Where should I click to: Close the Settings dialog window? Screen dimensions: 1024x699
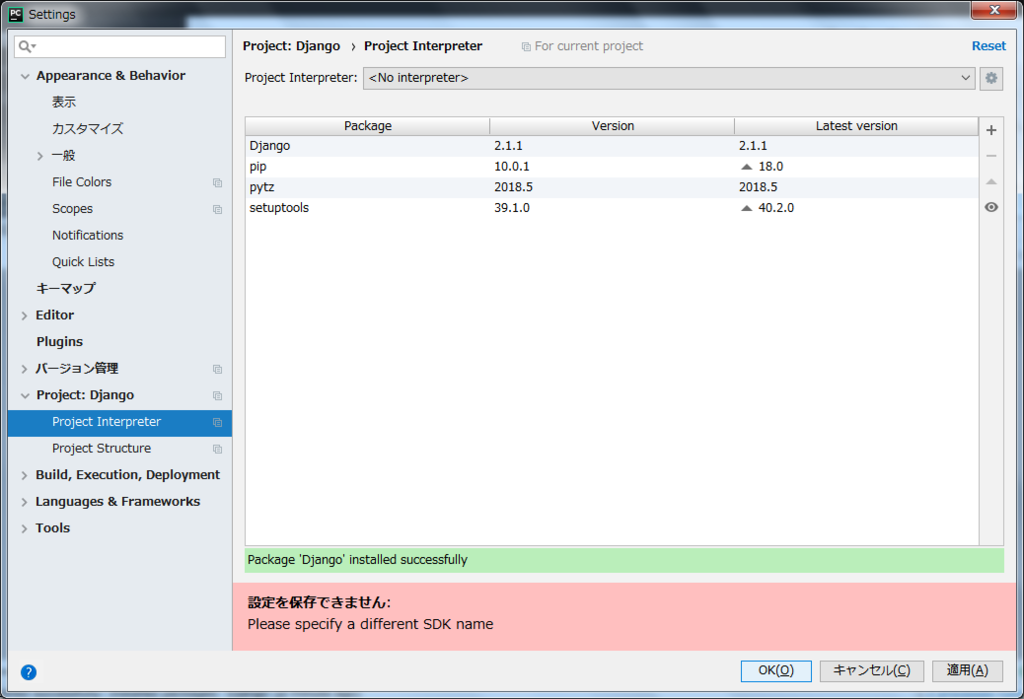click(994, 10)
